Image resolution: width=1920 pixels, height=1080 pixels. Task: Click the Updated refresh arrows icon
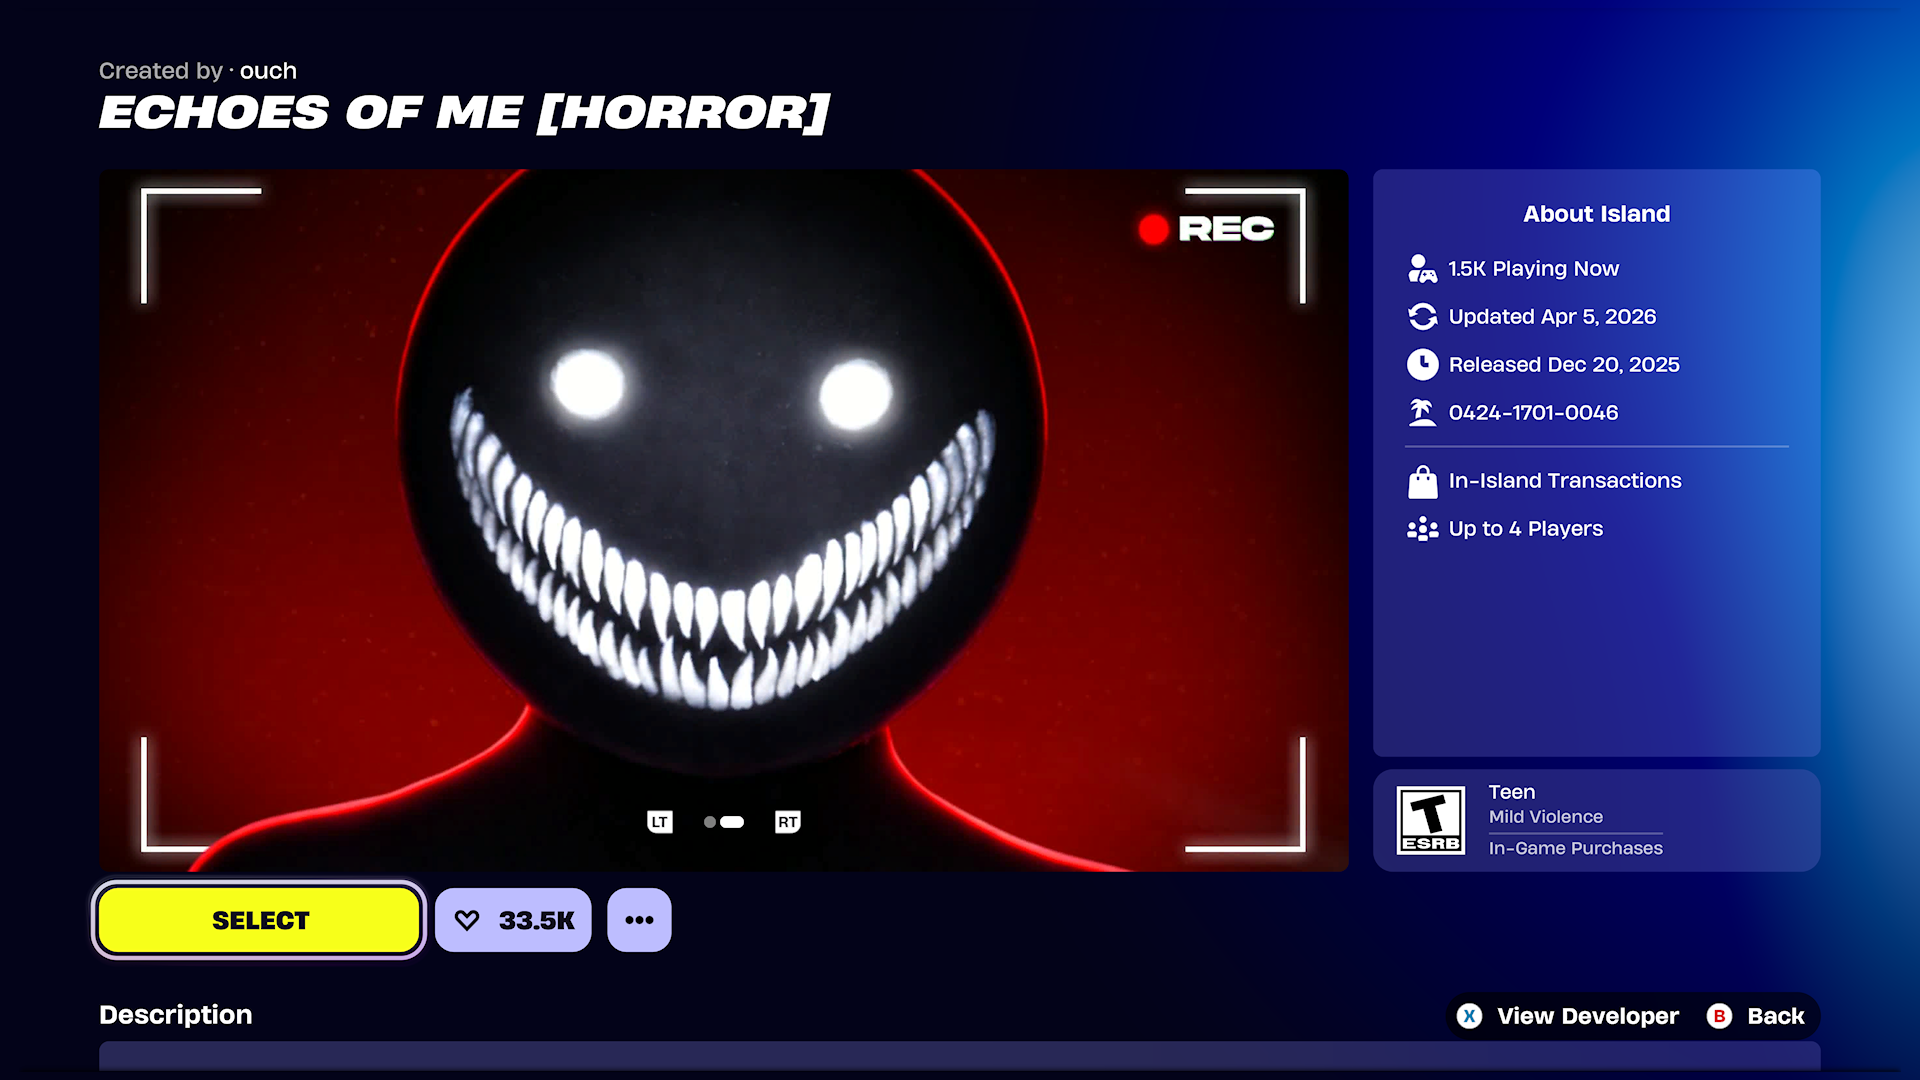coord(1422,316)
